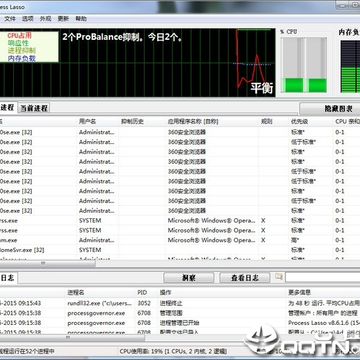This screenshot has width=360, height=360.
Task: Click the log panel horizontal scrollbar thumb
Action: 72,338
